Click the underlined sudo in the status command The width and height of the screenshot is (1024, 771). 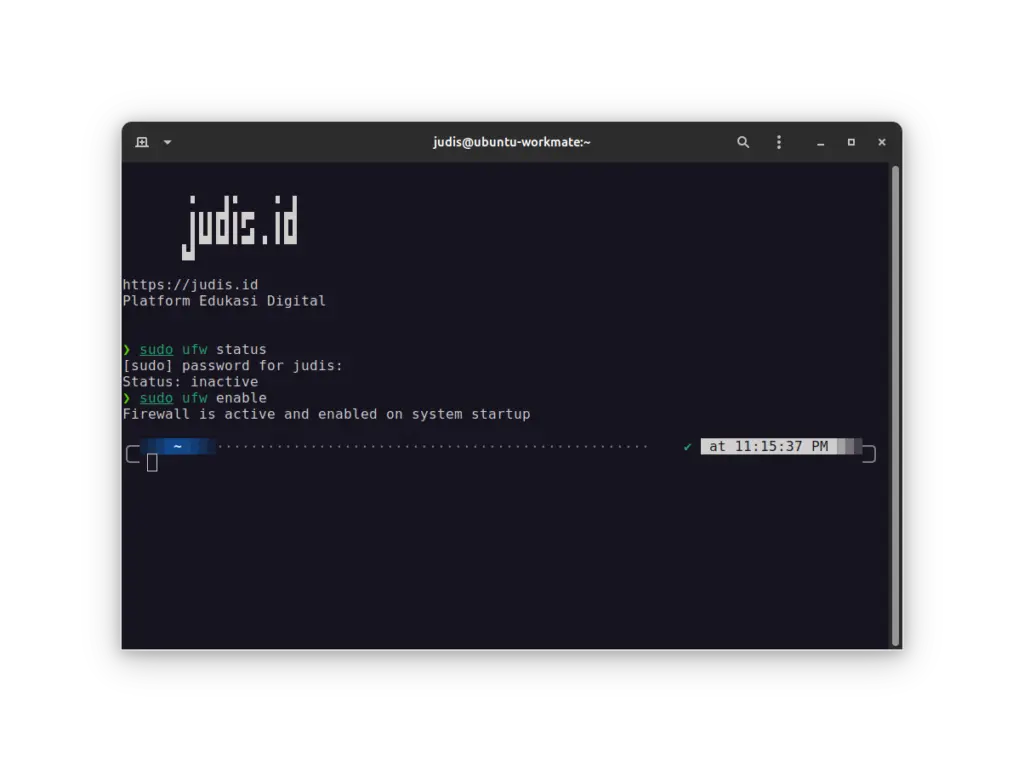click(156, 349)
